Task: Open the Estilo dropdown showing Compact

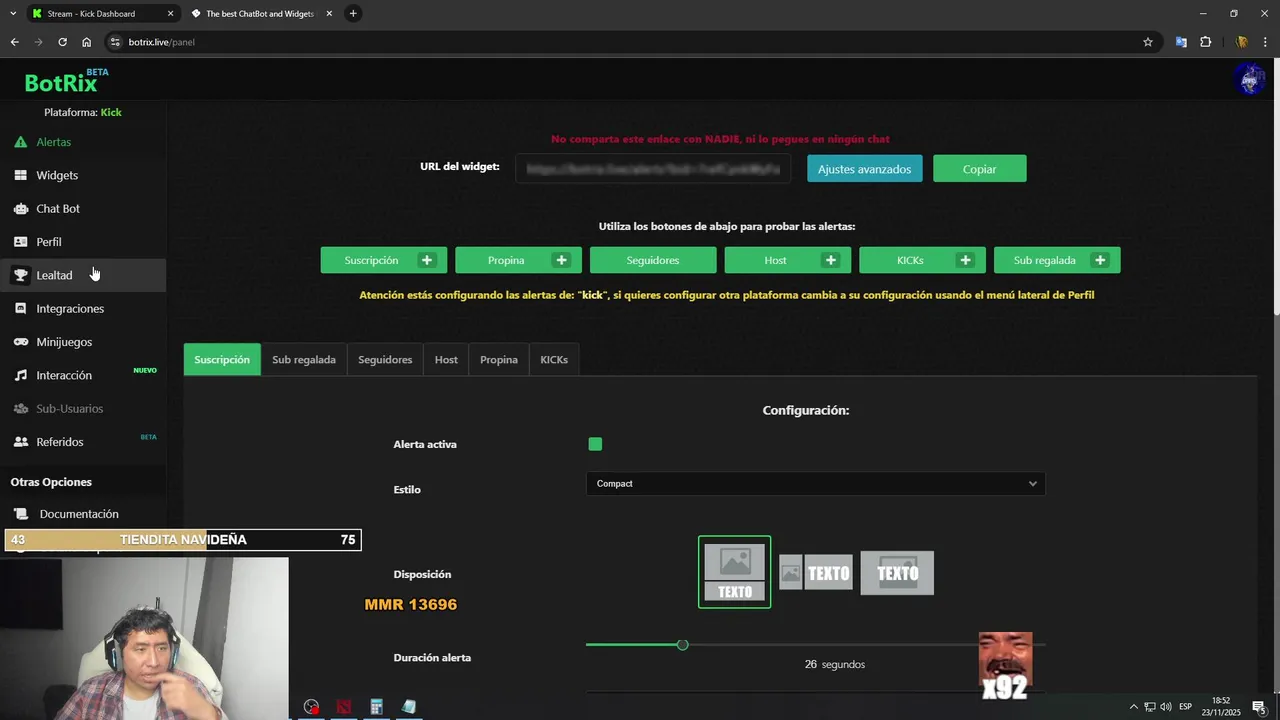Action: point(815,483)
